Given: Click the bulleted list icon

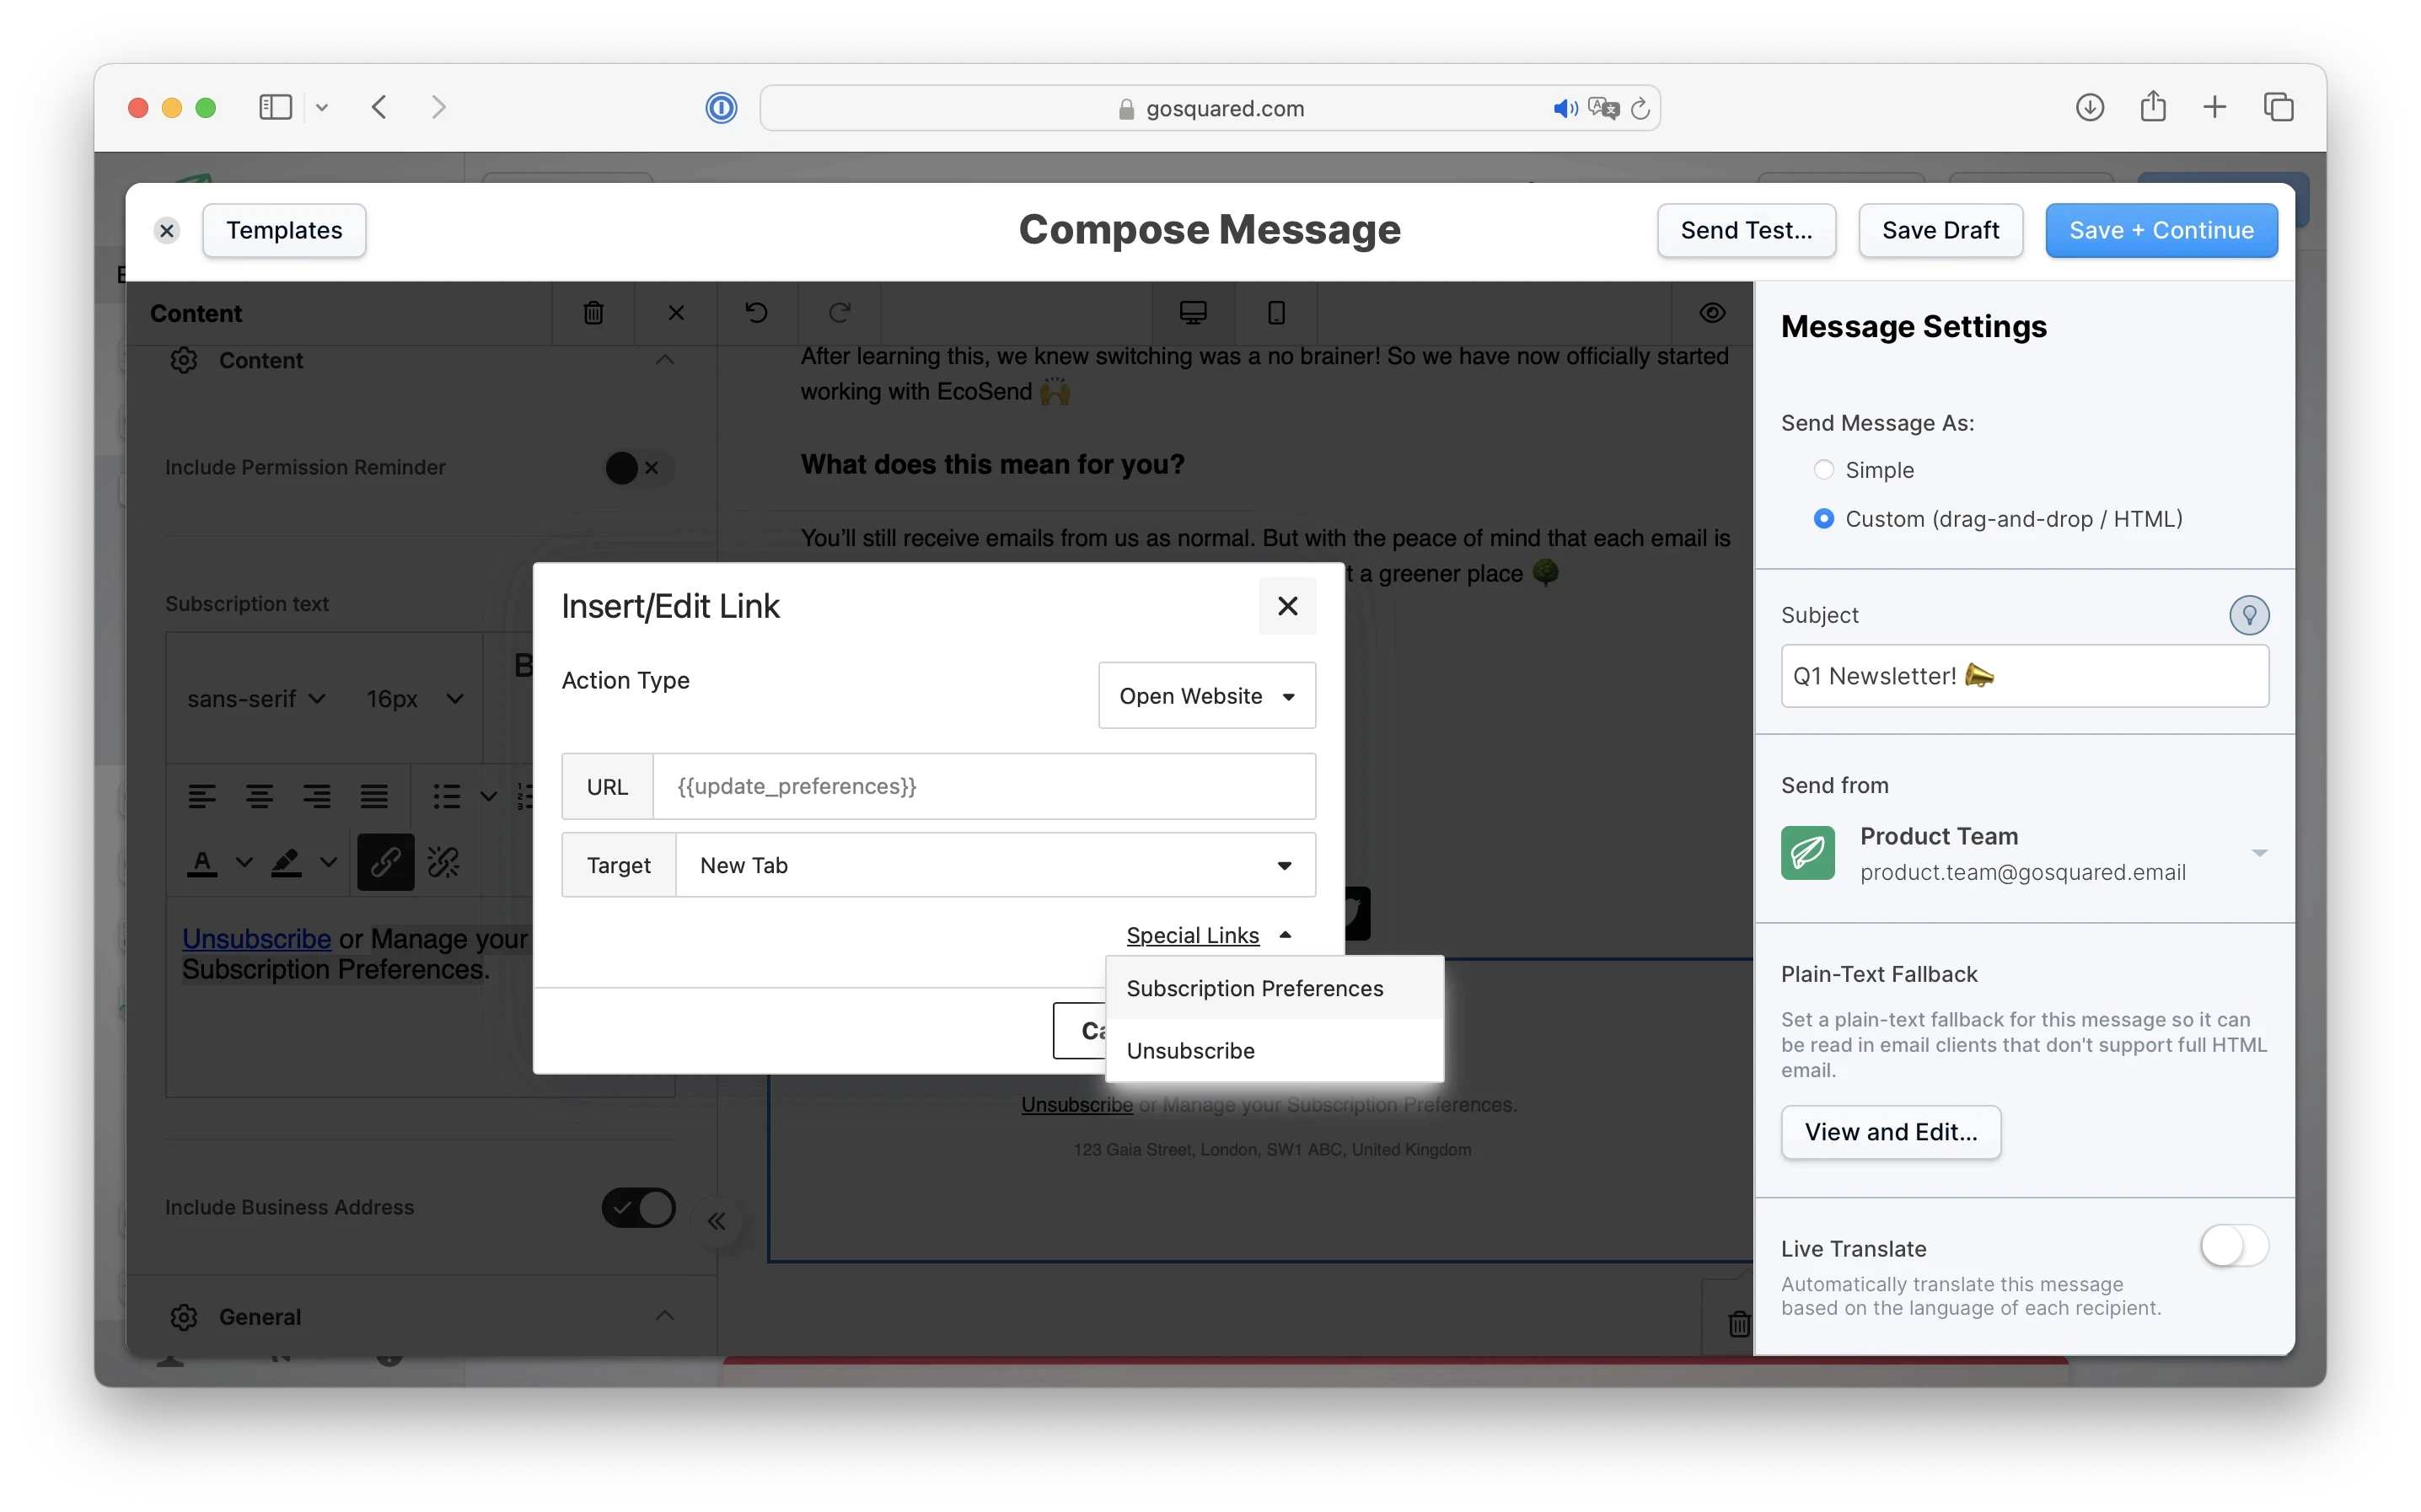Looking at the screenshot, I should pyautogui.click(x=446, y=796).
